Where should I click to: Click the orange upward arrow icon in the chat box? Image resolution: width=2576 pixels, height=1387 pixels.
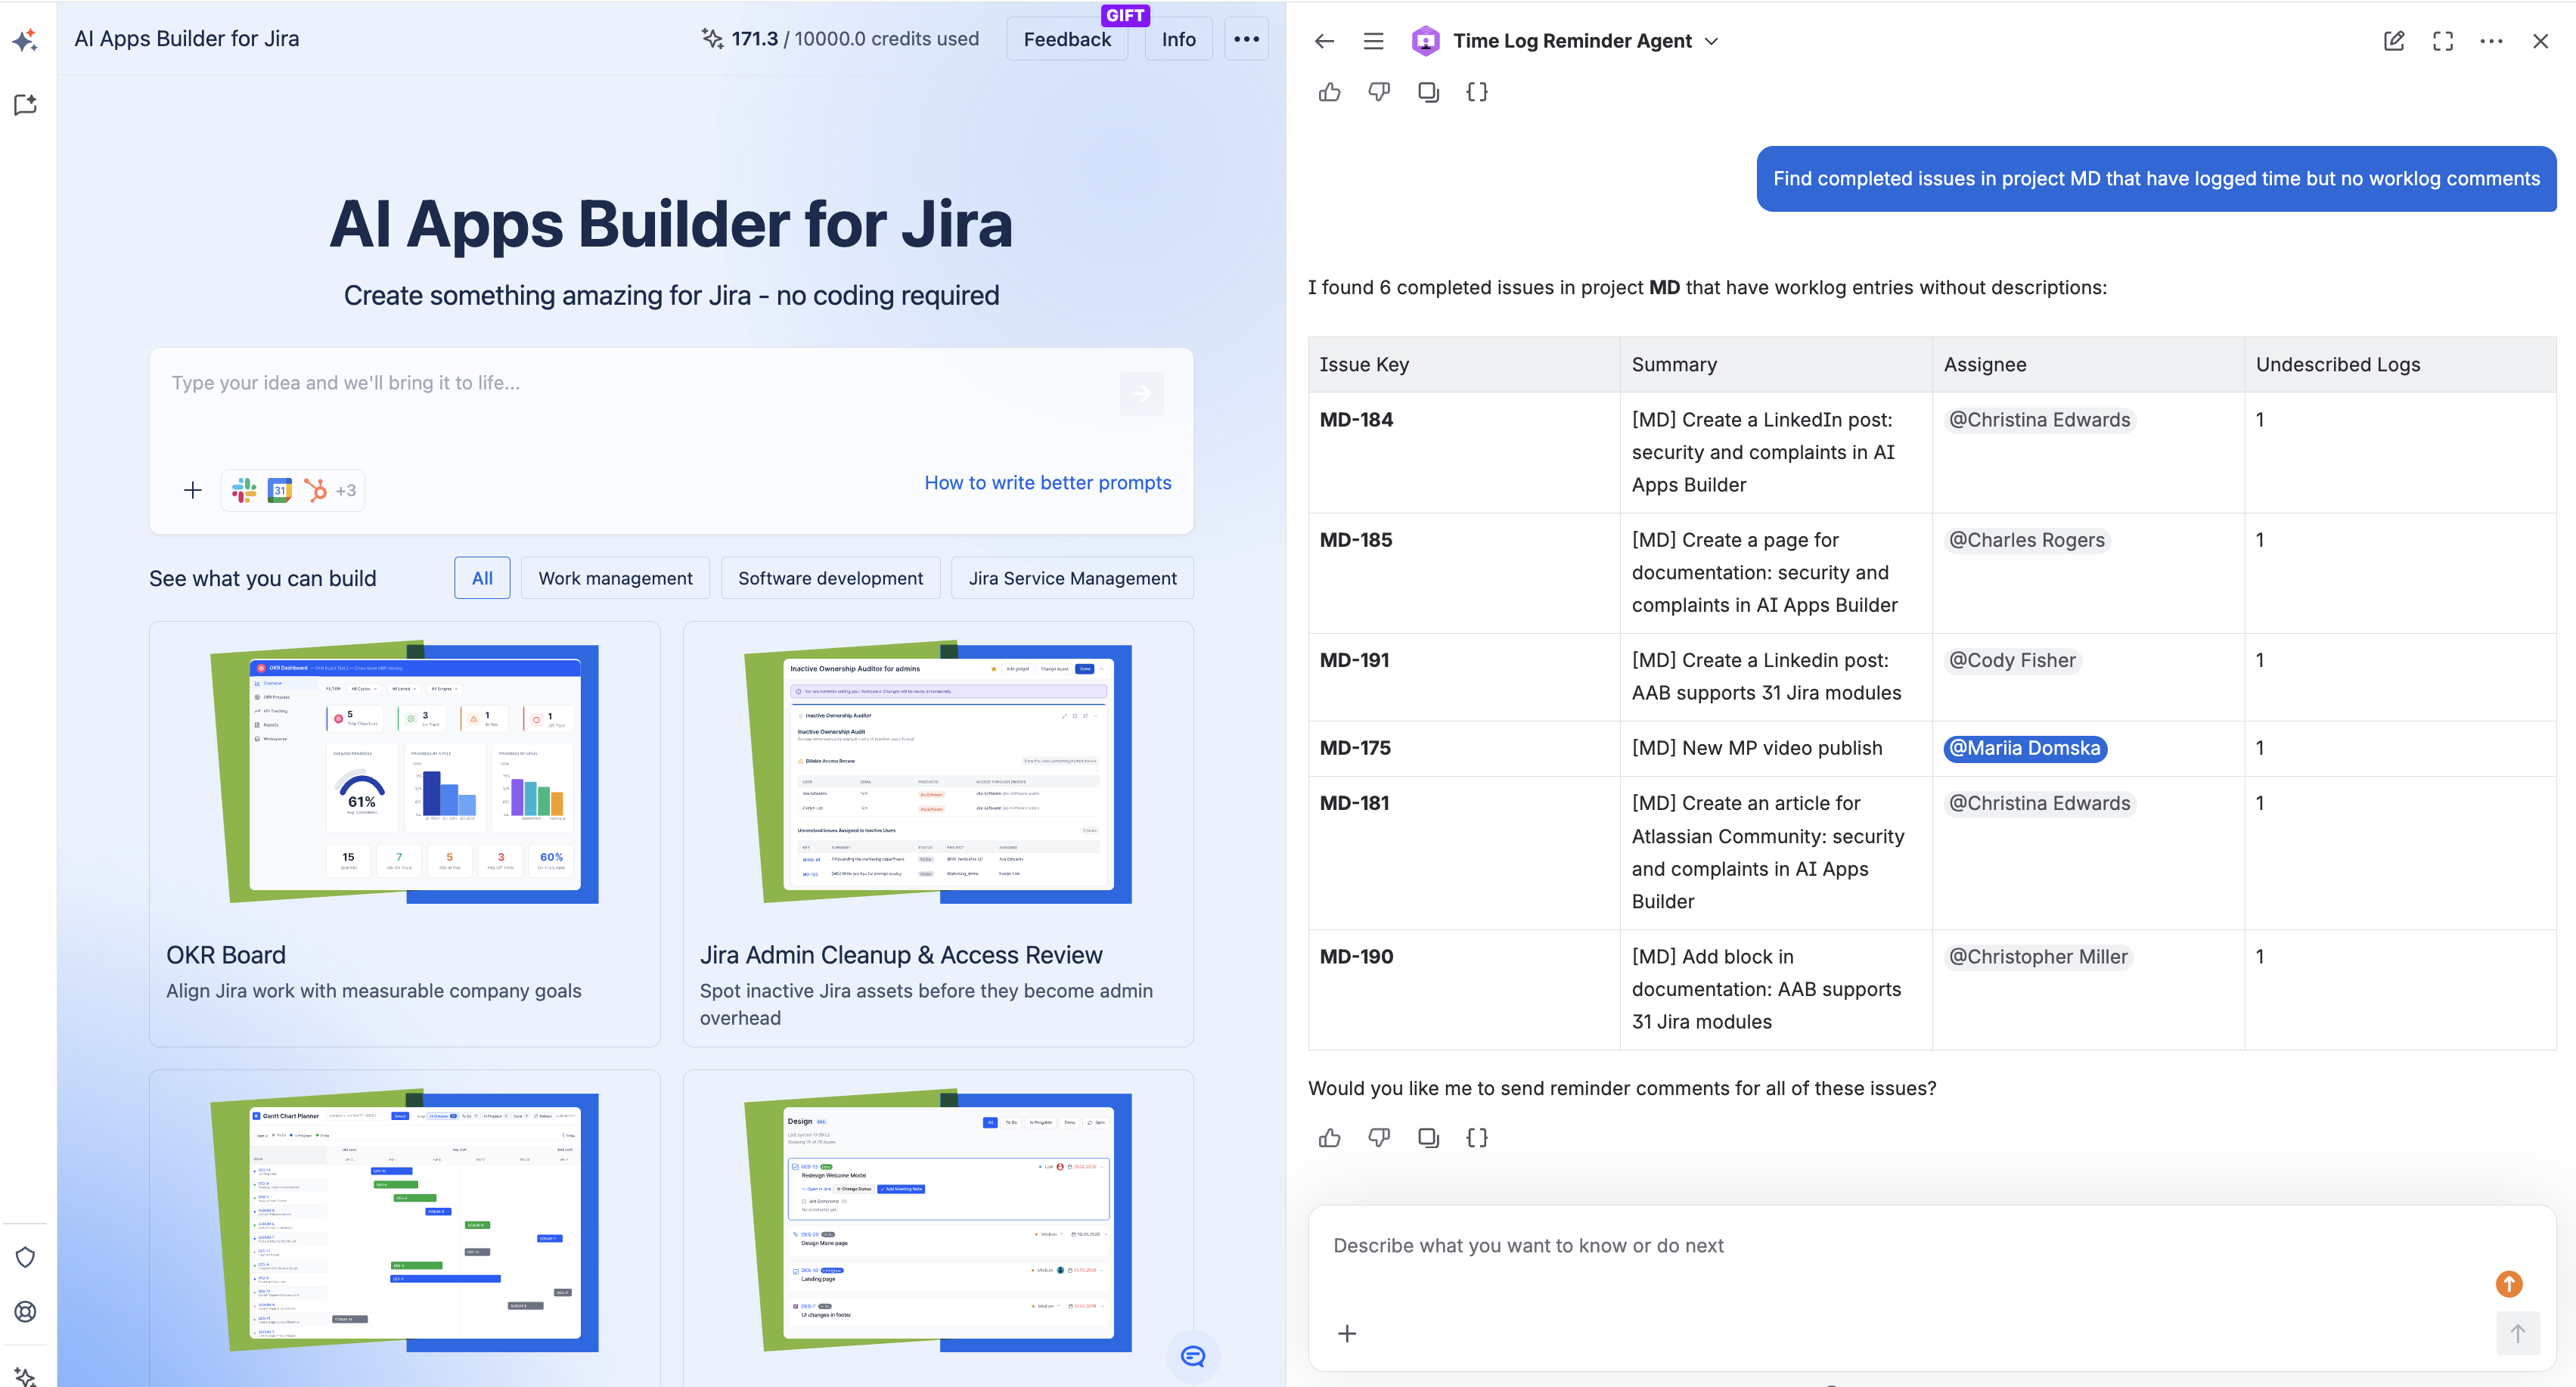coord(2509,1283)
